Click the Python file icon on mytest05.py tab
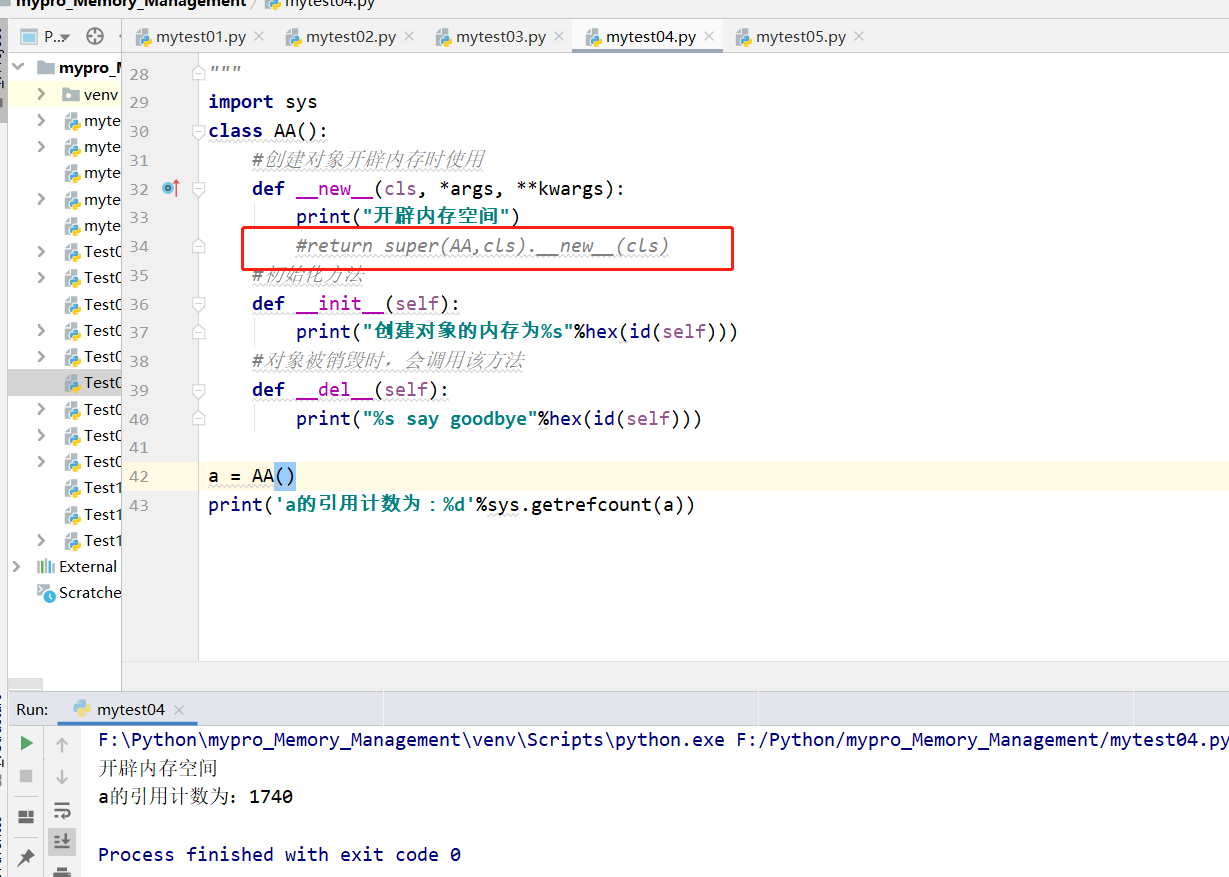This screenshot has width=1229, height=877. [x=743, y=37]
